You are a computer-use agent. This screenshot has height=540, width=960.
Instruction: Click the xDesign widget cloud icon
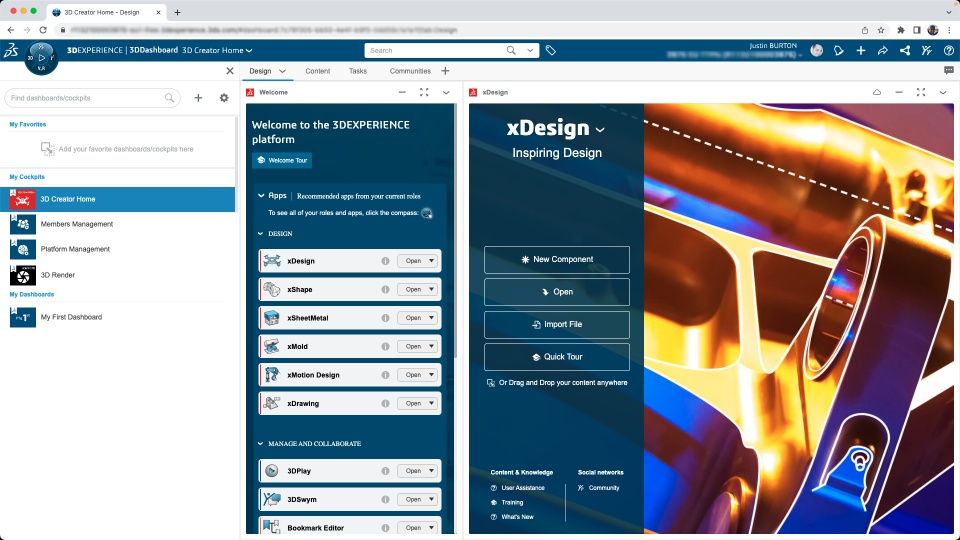(x=877, y=92)
